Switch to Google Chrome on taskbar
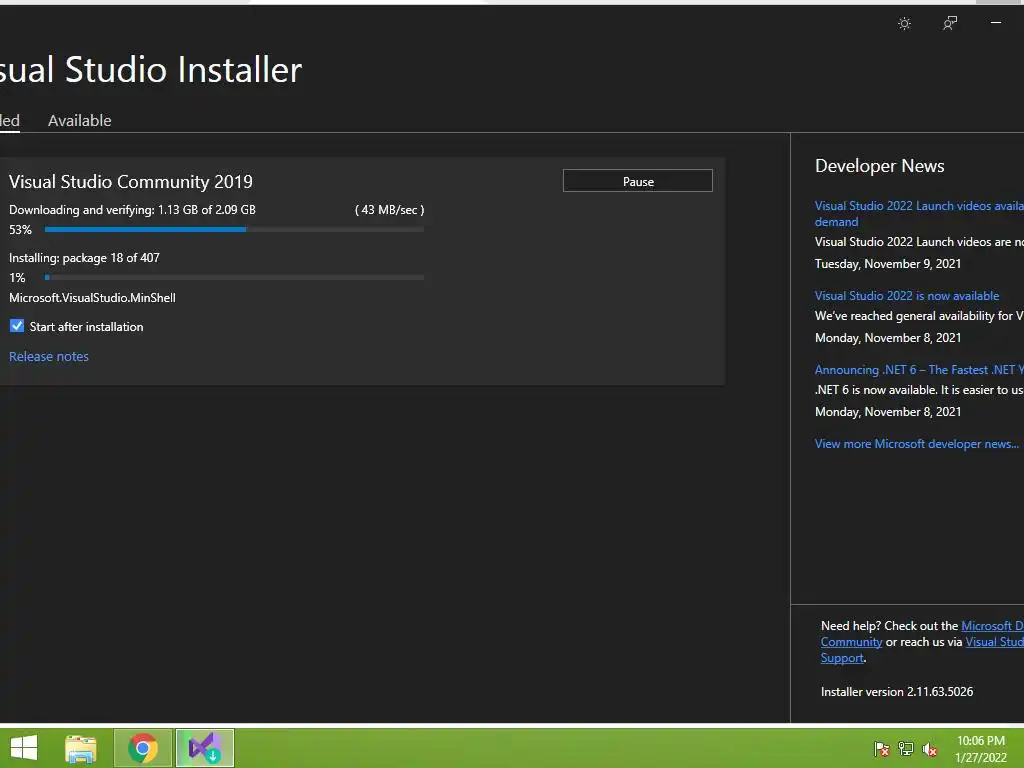The image size is (1024, 768). click(143, 748)
